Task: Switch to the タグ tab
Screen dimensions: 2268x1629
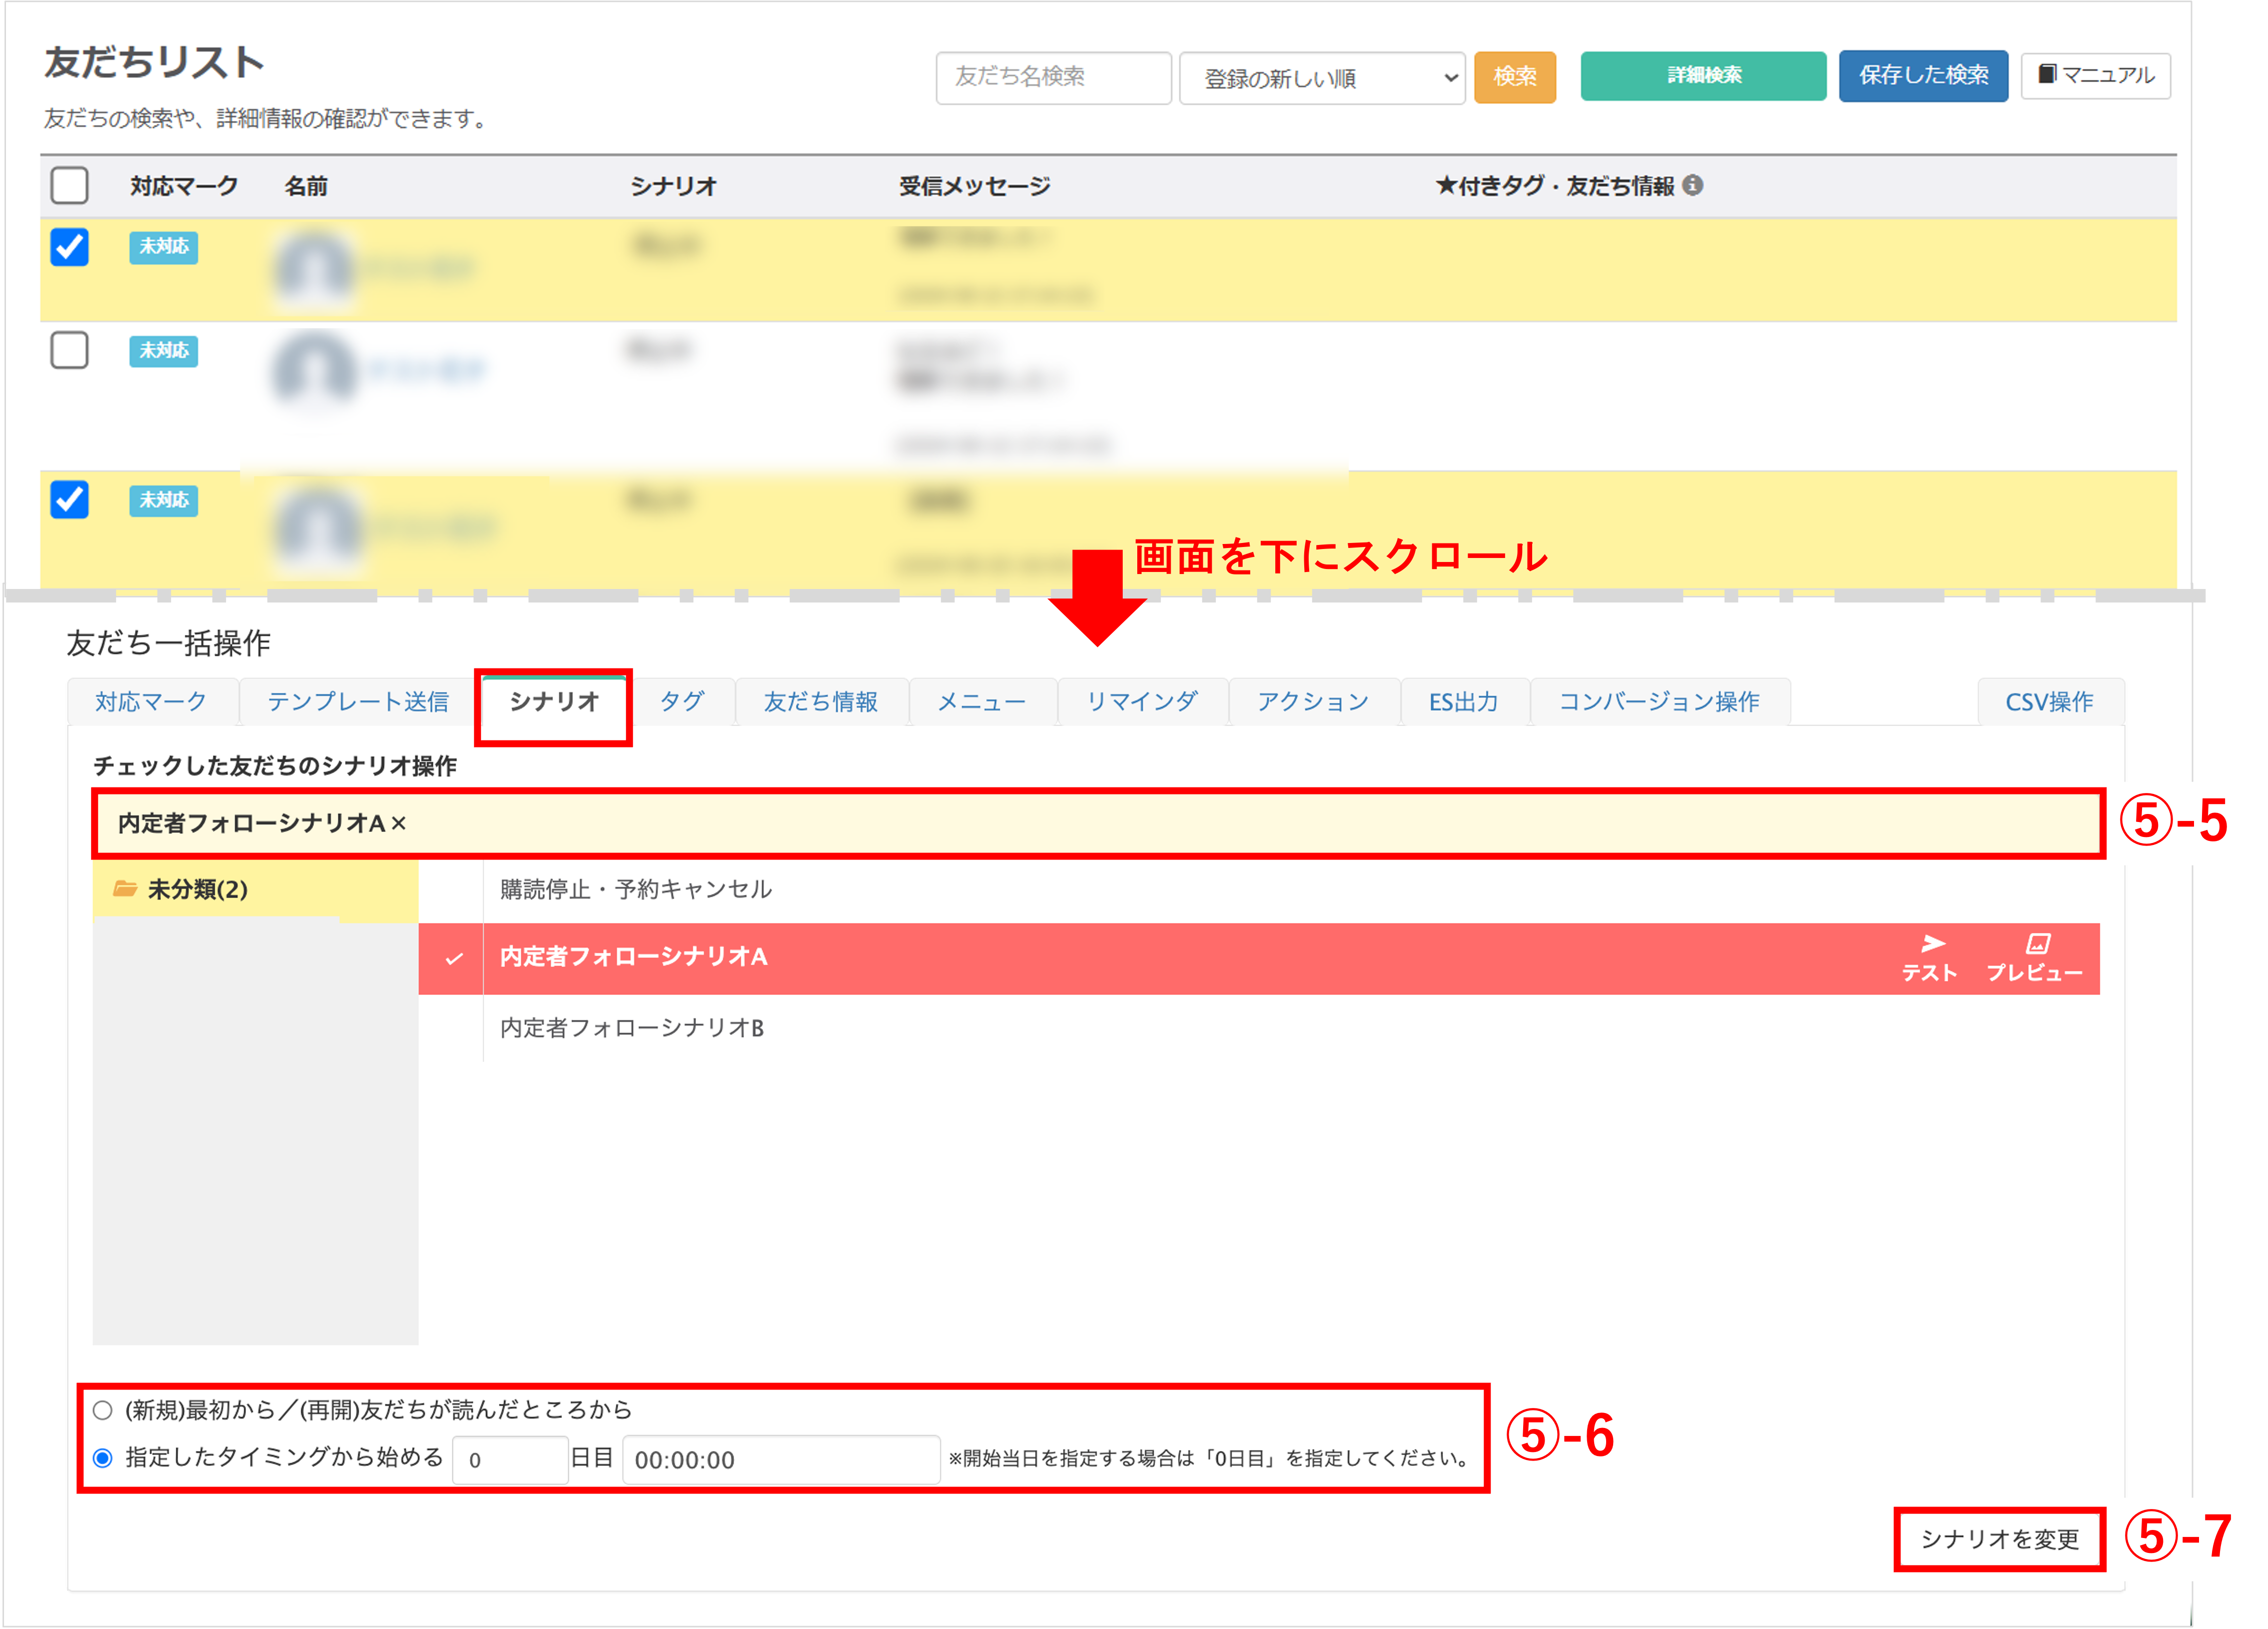Action: tap(682, 701)
